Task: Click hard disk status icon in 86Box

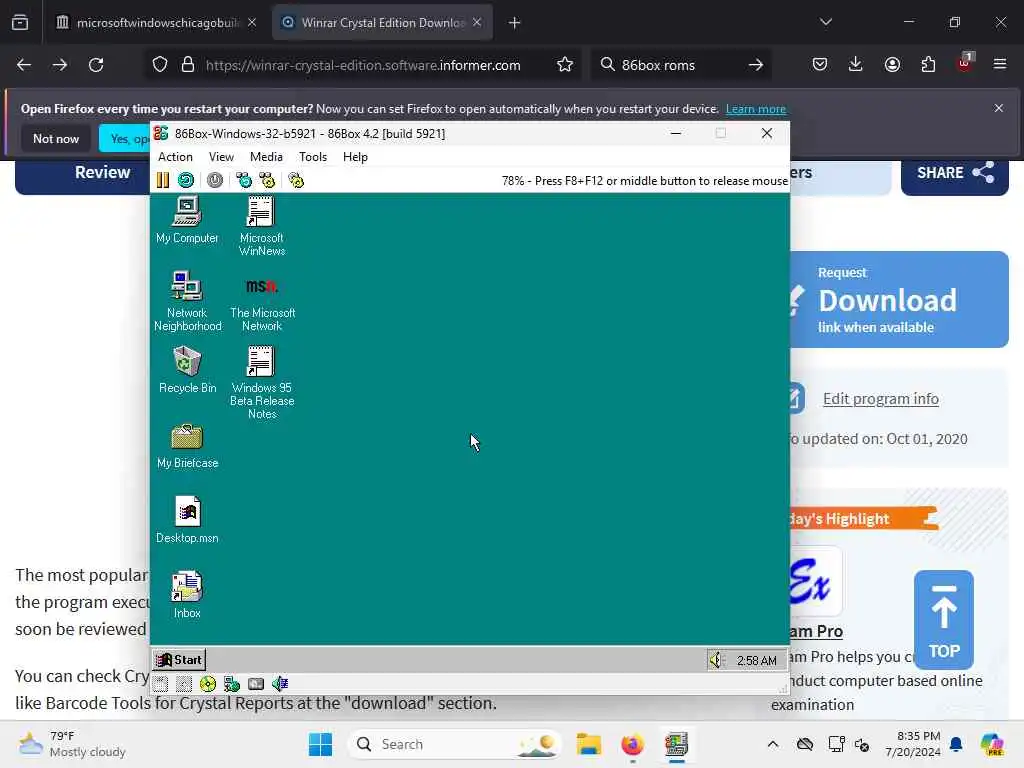Action: [256, 684]
